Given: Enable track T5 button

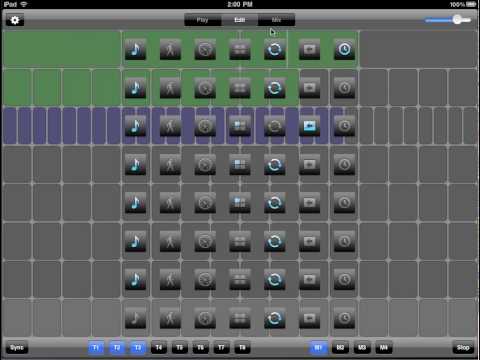Looking at the screenshot, I should tap(180, 348).
